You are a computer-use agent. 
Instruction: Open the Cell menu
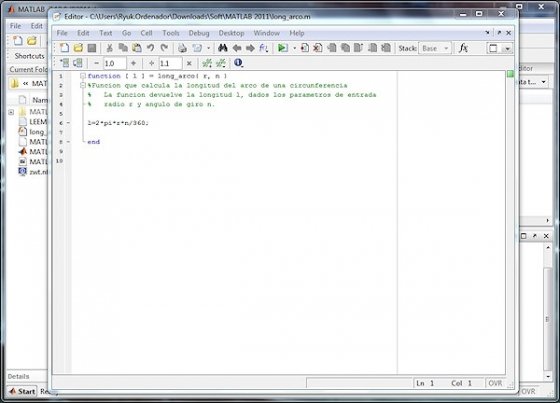[x=146, y=33]
